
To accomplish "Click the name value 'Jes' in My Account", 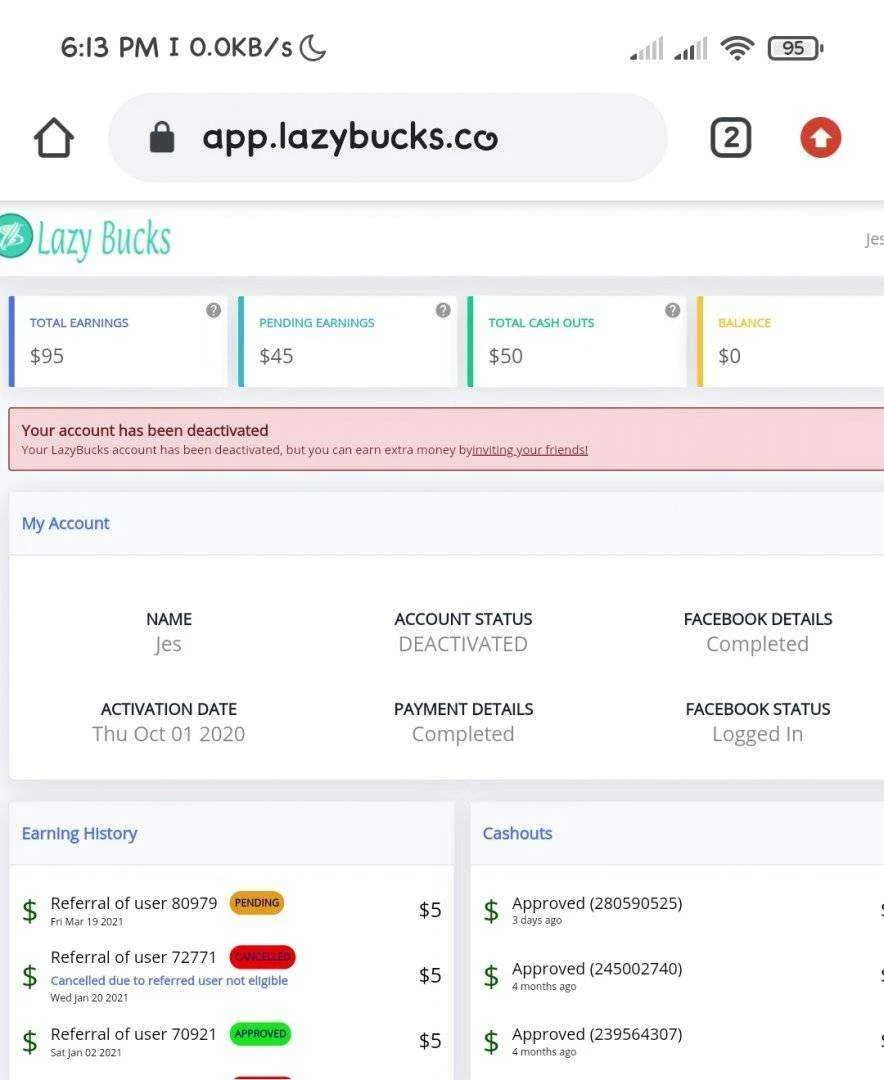I will point(168,644).
